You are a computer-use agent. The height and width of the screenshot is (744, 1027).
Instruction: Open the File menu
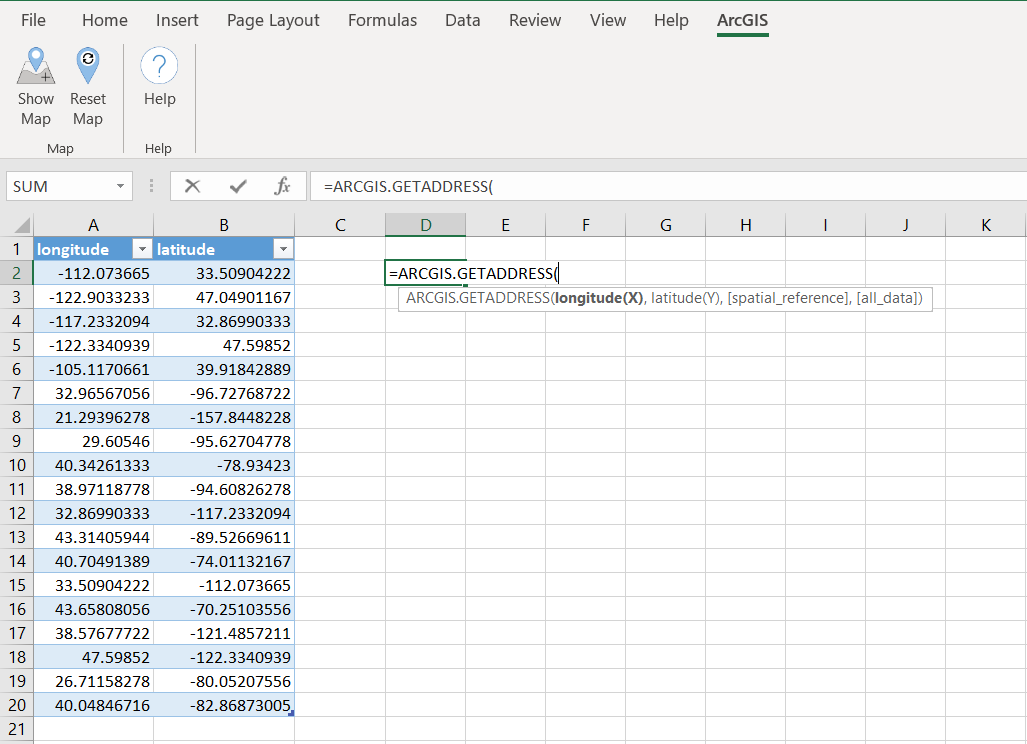click(x=33, y=20)
